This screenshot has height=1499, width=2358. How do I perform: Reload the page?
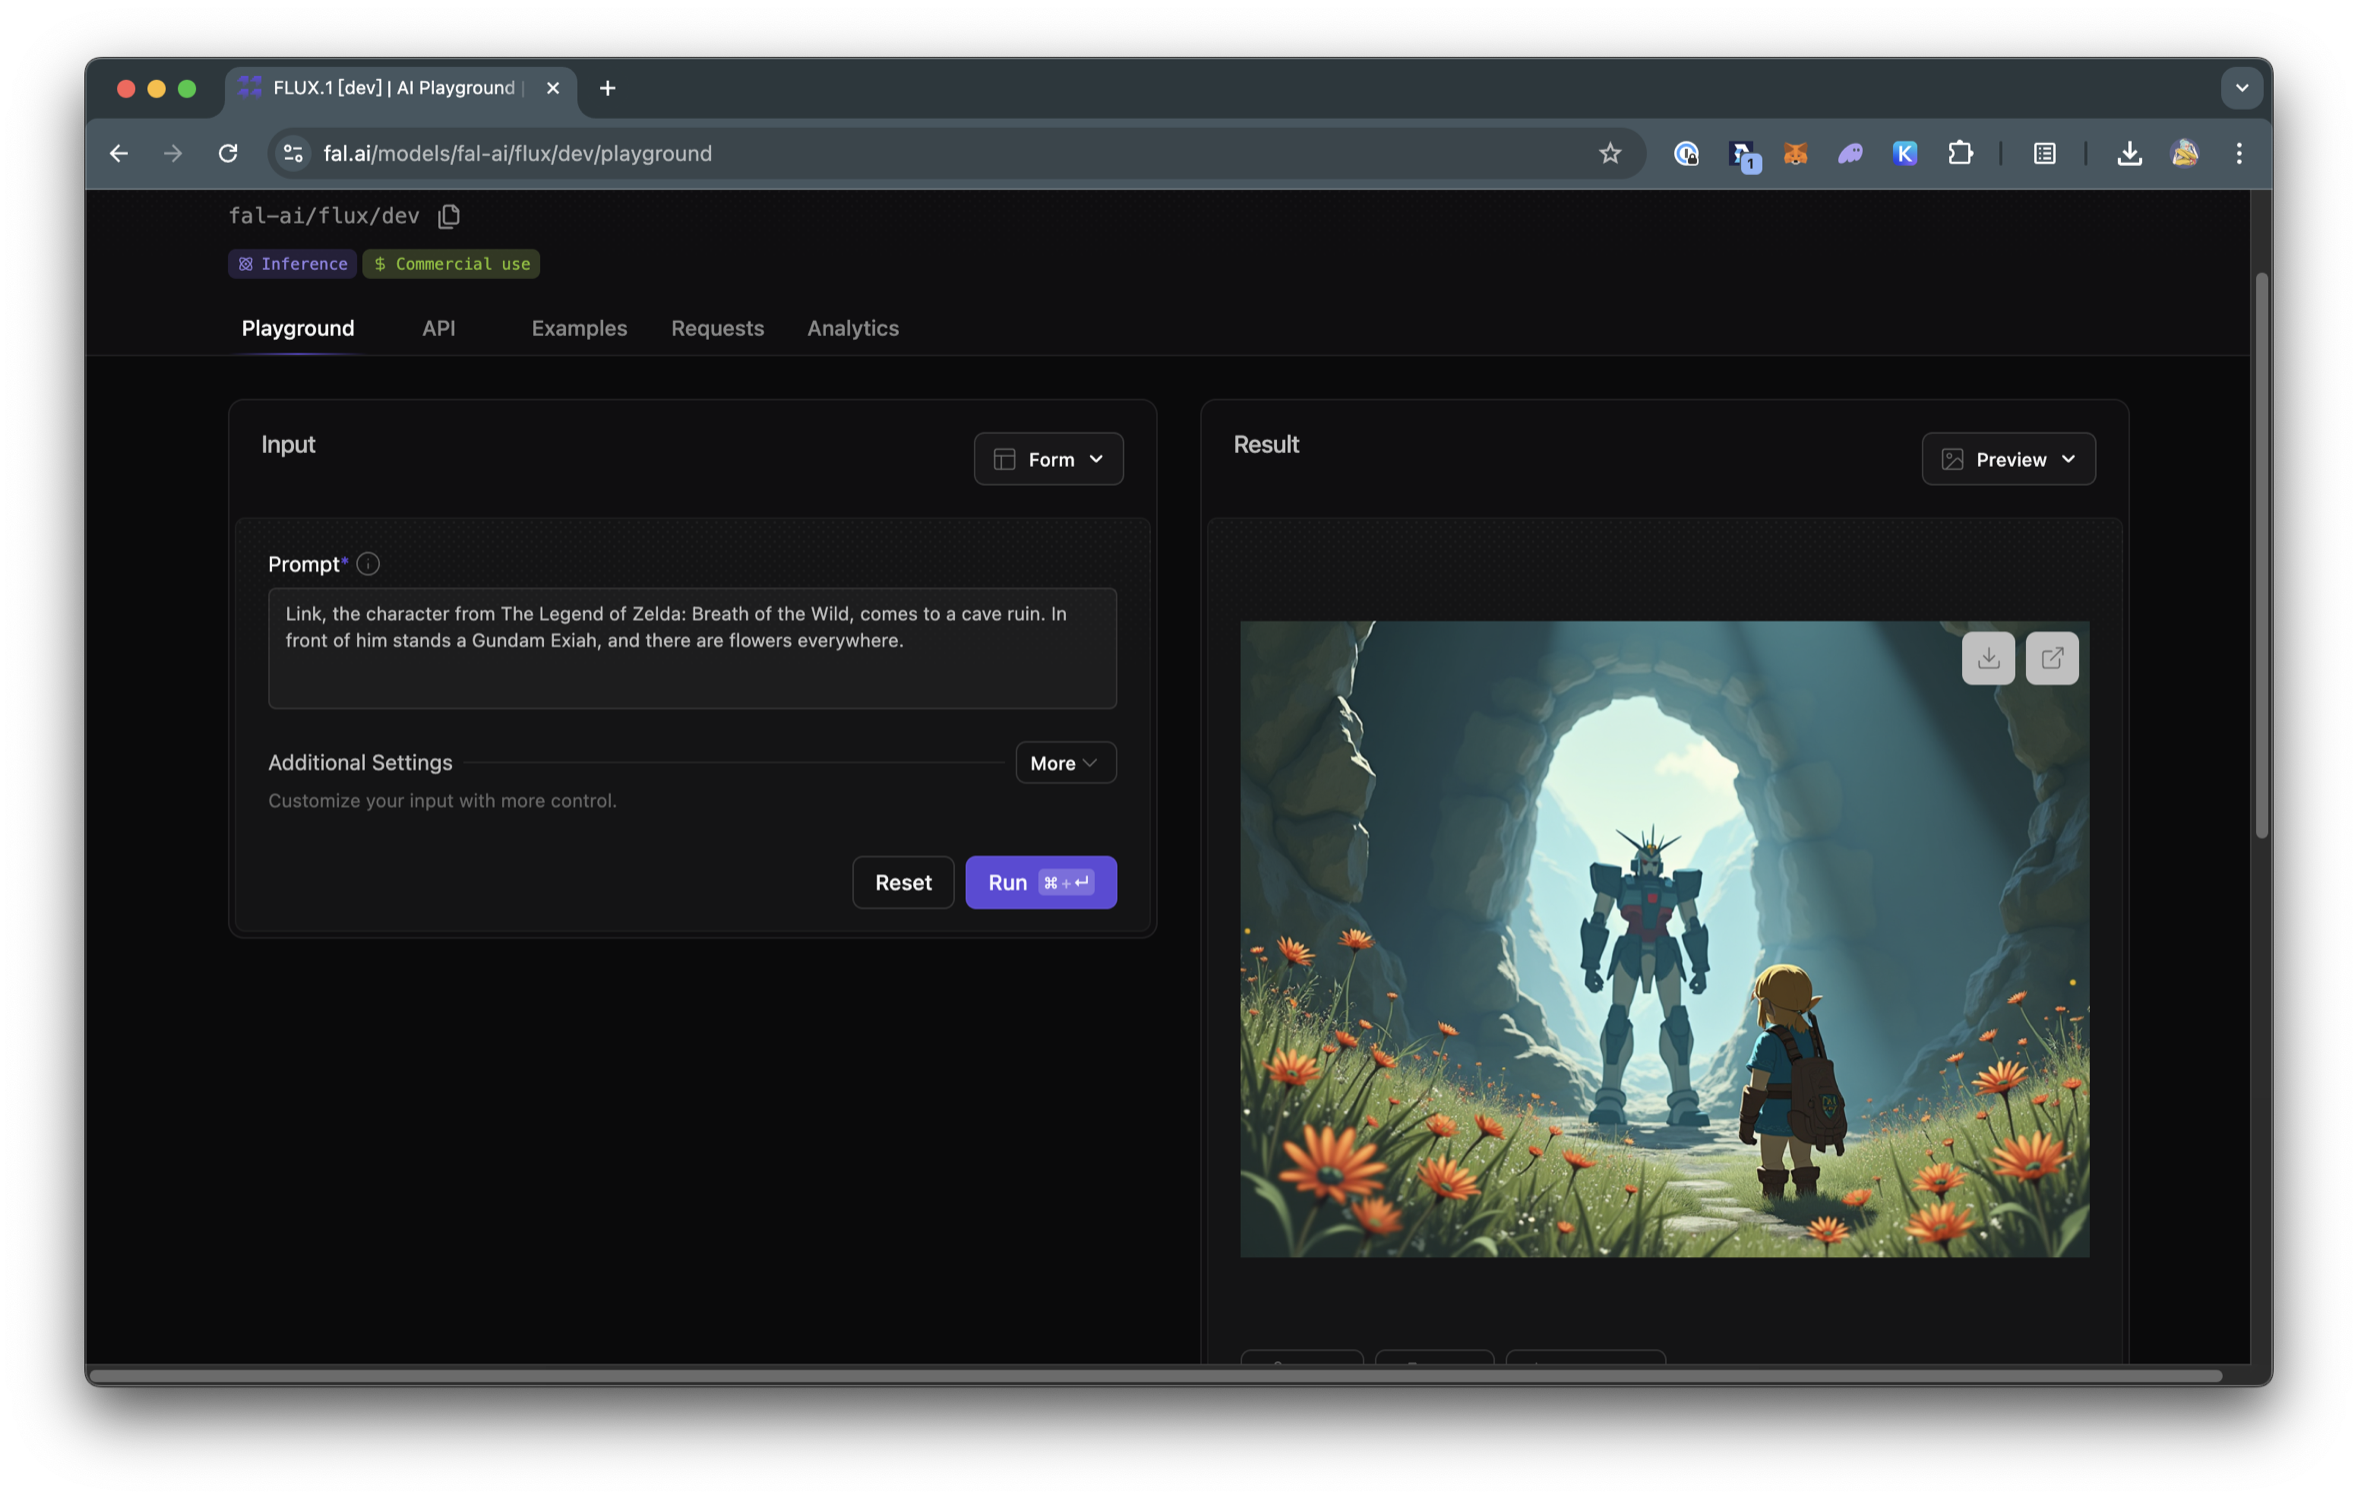pos(228,153)
